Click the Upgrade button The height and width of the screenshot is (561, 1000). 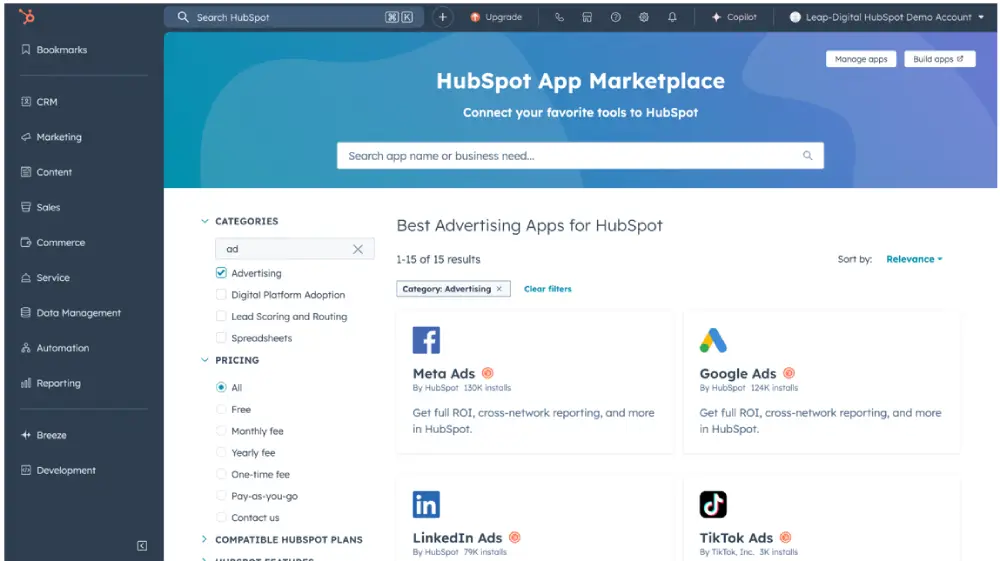point(496,17)
